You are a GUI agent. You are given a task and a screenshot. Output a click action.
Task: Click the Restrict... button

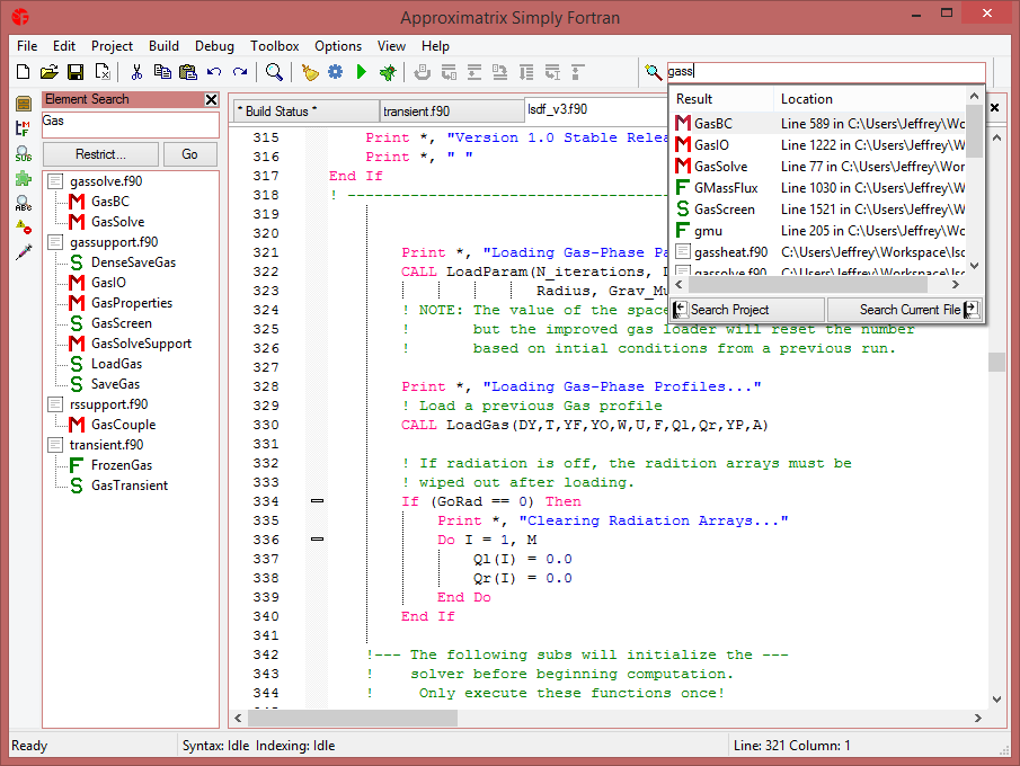pos(100,154)
